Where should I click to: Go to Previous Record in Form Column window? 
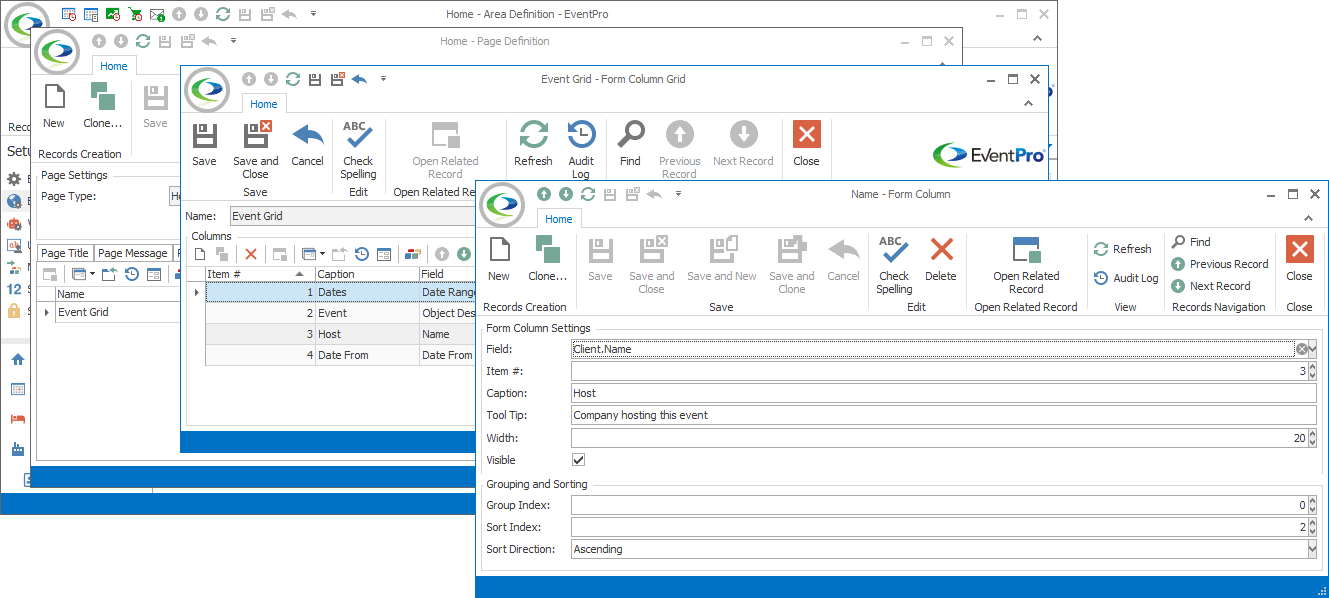(1219, 264)
